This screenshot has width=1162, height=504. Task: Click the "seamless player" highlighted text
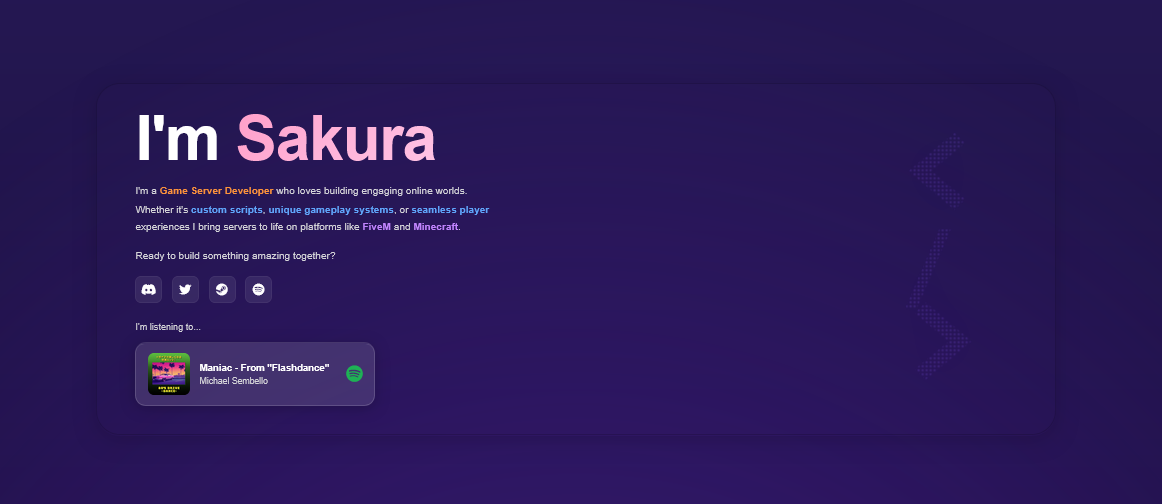(451, 210)
